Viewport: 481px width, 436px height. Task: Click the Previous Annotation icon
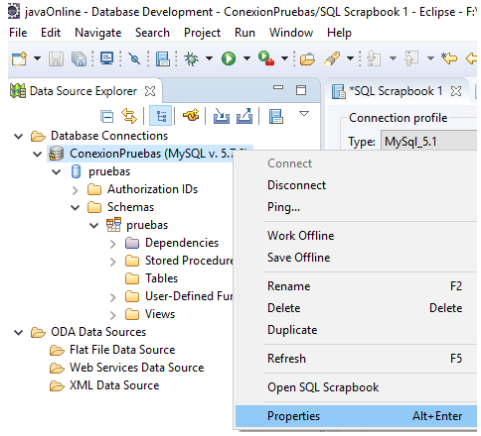[x=411, y=59]
